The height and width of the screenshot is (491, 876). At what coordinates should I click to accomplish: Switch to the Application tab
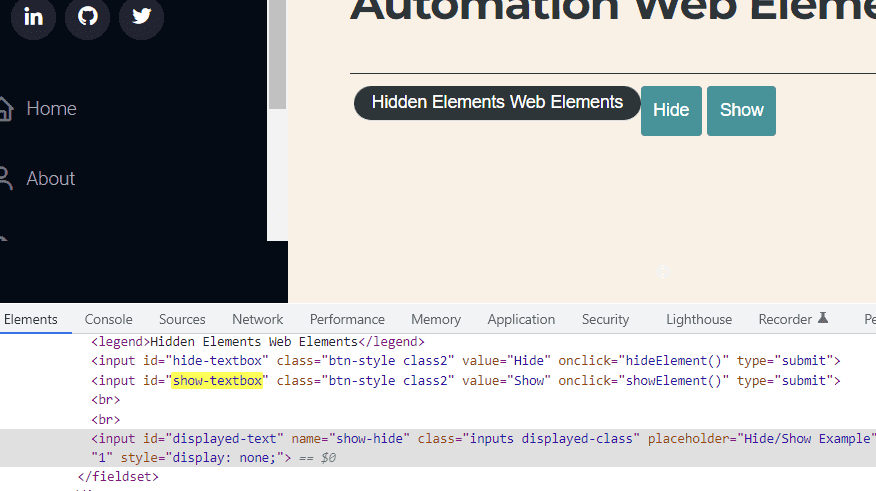pyautogui.click(x=521, y=319)
